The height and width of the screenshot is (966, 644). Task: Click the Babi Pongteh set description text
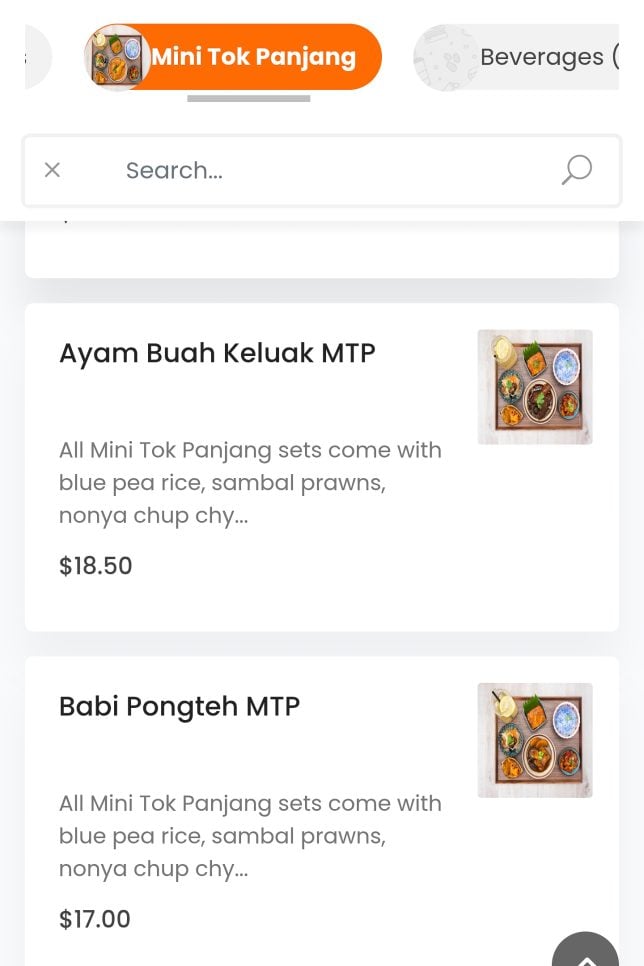point(250,836)
